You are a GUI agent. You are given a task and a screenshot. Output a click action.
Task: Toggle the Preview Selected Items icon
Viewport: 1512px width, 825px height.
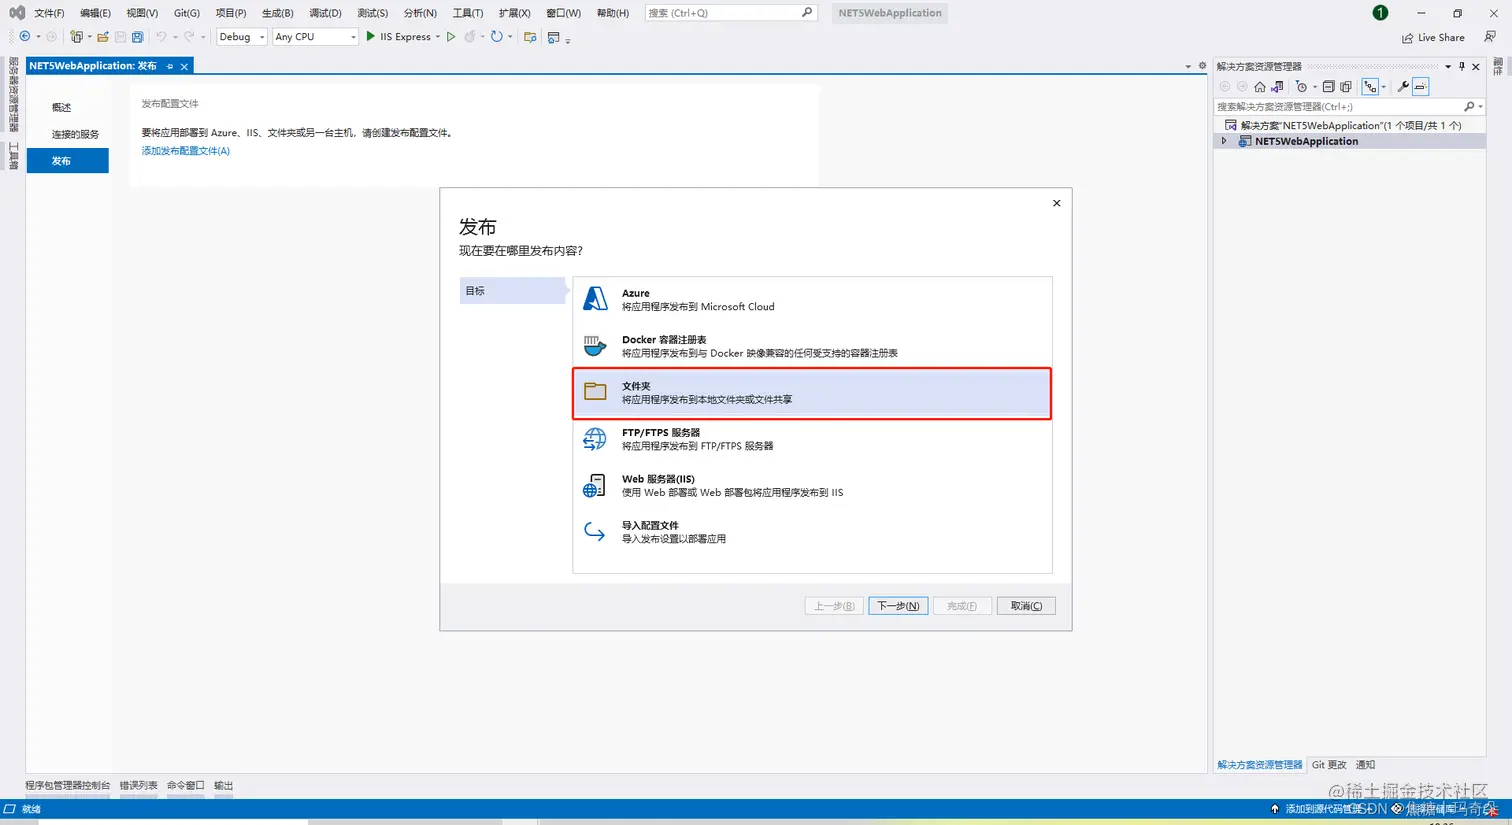[x=1421, y=87]
